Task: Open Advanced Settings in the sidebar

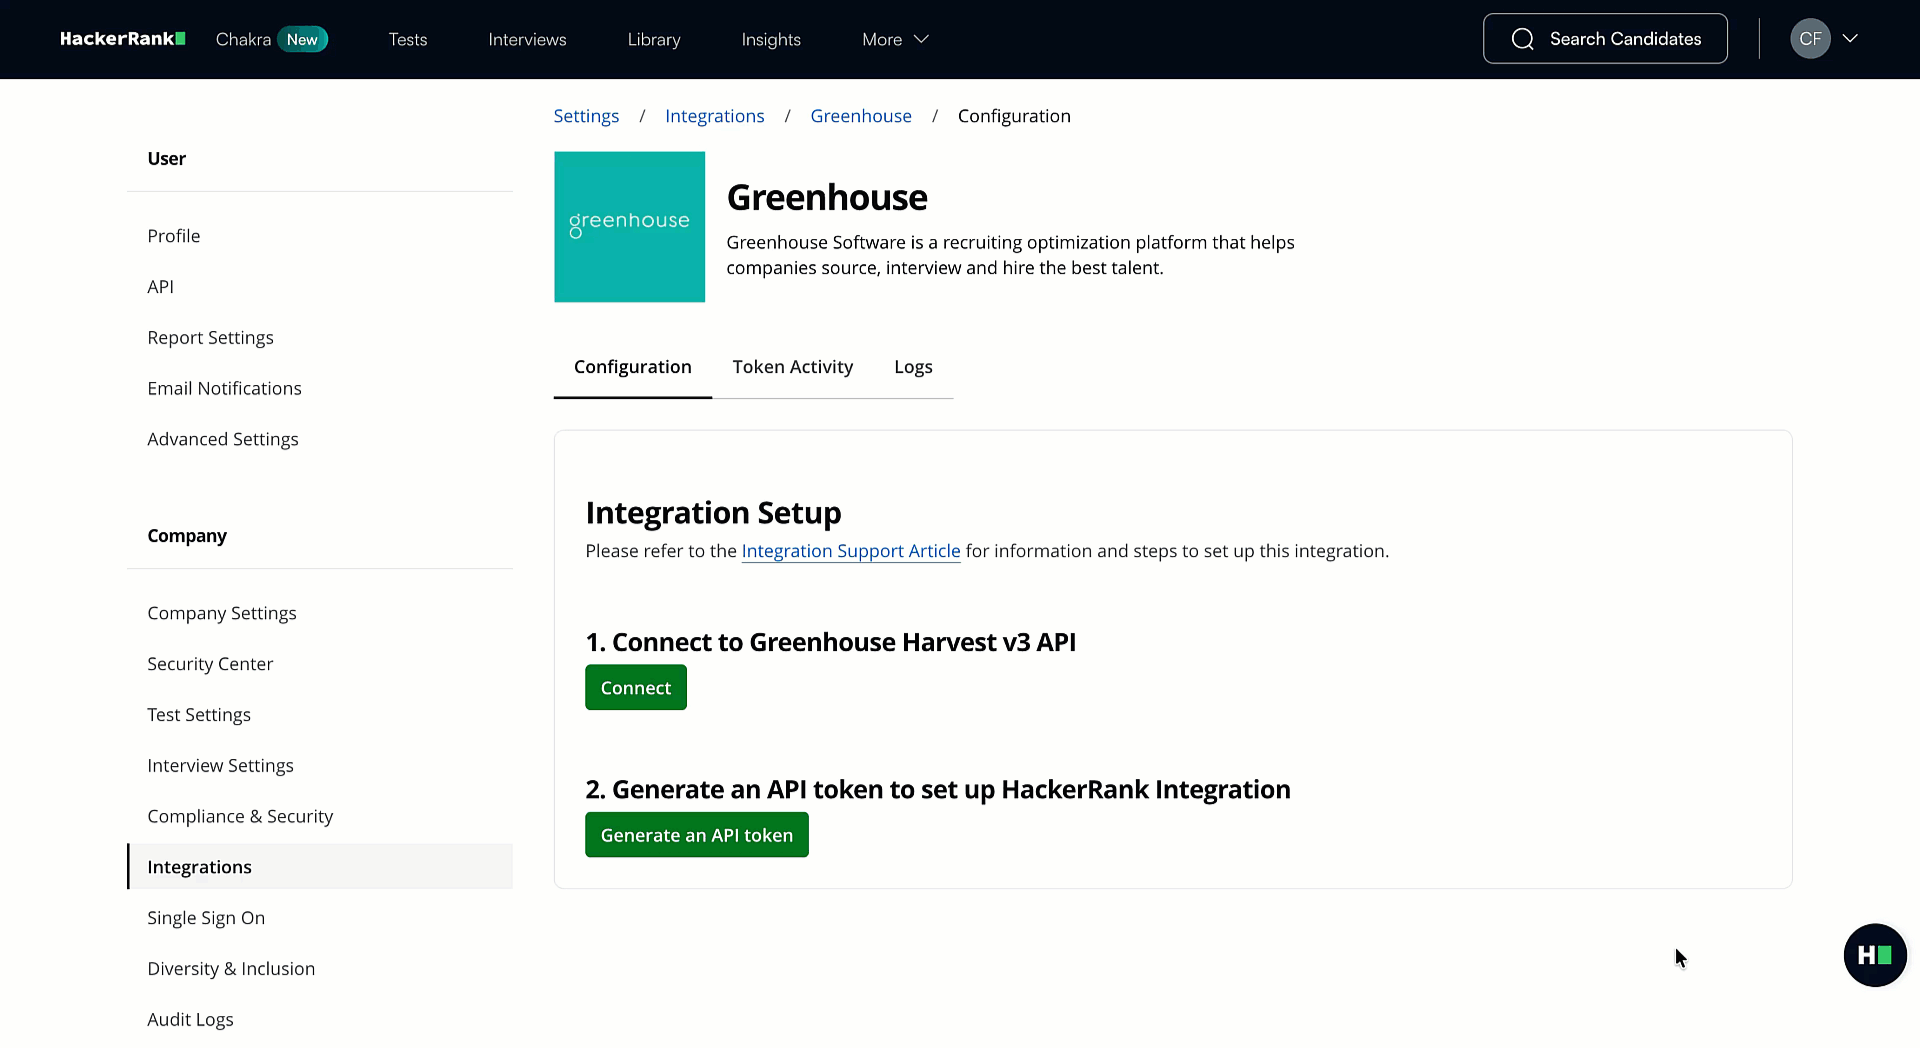Action: pos(223,440)
